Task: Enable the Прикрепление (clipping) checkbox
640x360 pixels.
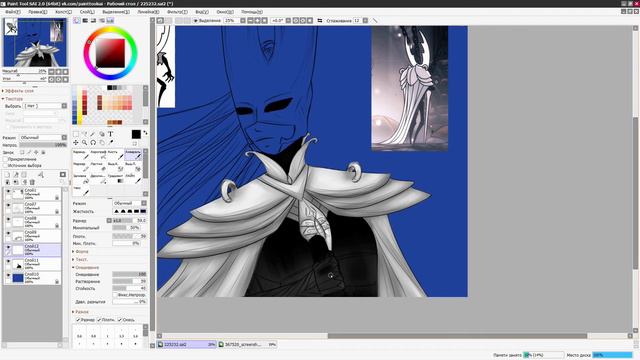Action: [5, 159]
